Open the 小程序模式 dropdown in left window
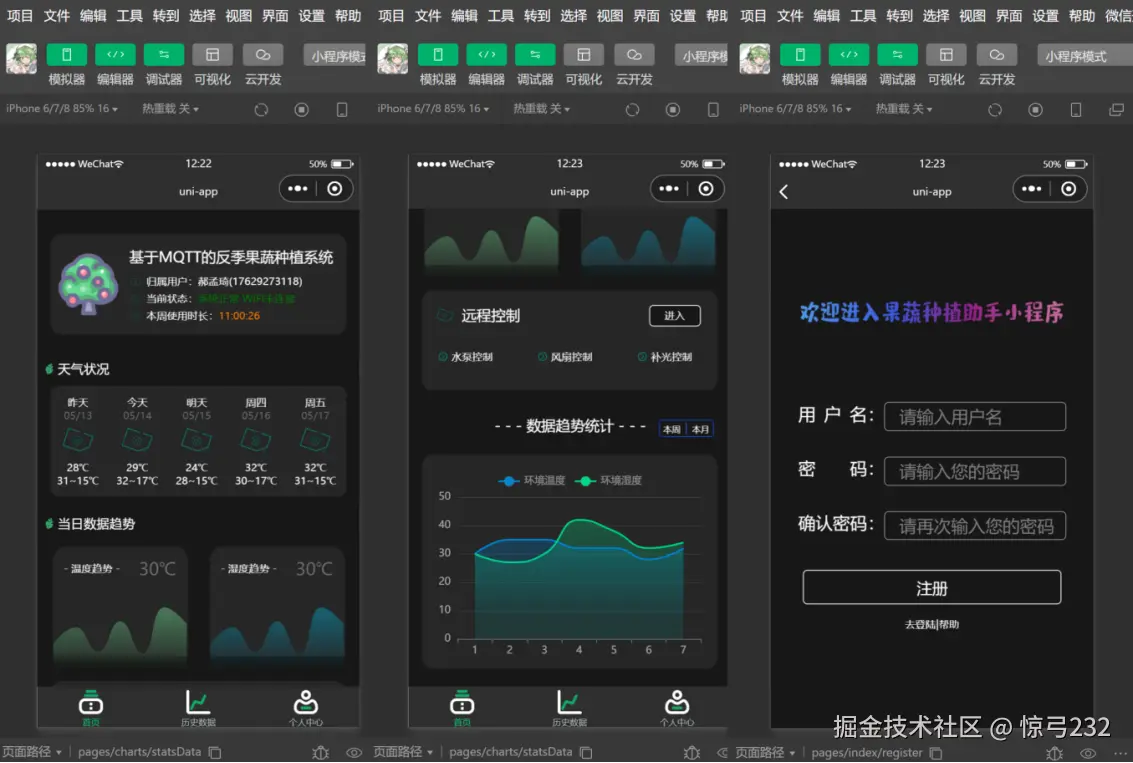1133x763 pixels. (335, 56)
